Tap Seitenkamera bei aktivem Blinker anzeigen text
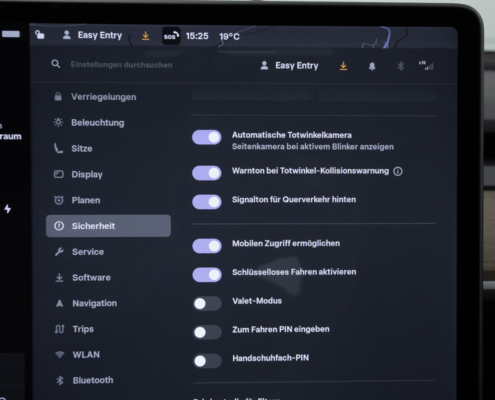The width and height of the screenshot is (495, 400). pos(313,147)
